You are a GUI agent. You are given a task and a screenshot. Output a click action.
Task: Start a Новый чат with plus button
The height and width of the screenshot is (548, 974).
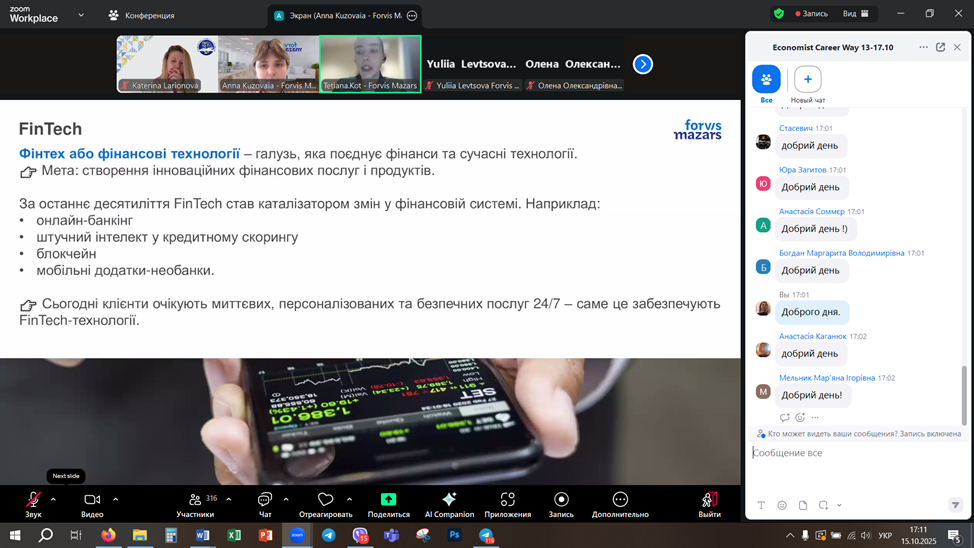pyautogui.click(x=808, y=80)
